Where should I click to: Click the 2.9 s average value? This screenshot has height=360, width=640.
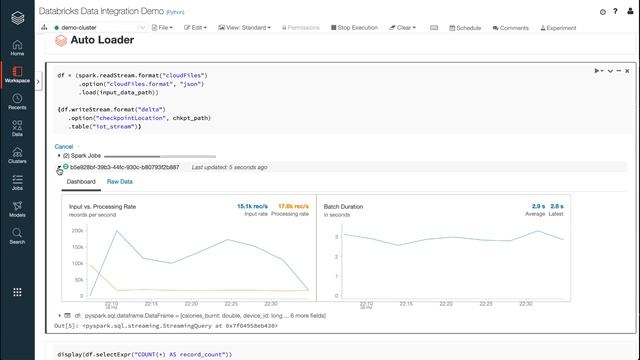538,206
